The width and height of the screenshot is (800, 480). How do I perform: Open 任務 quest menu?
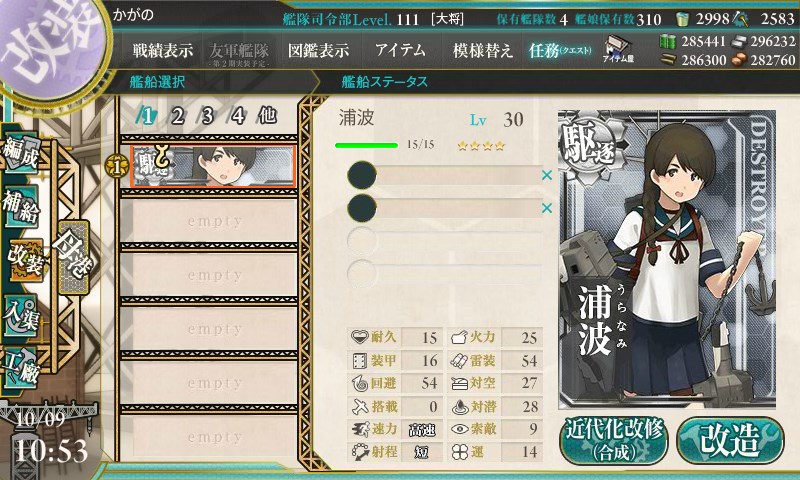click(560, 50)
